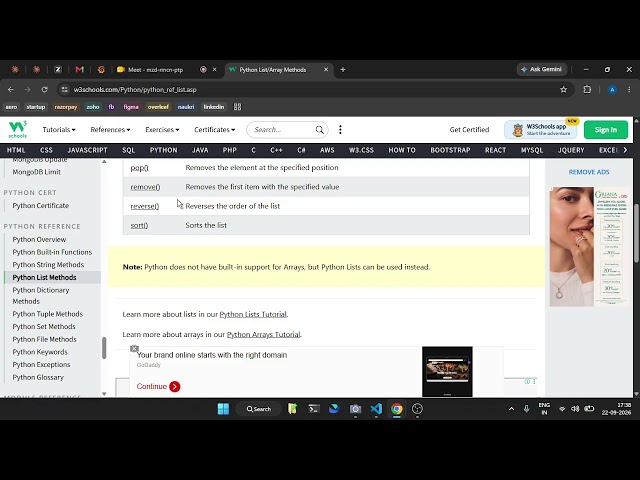Open the Python Lists Tutorial link
The height and width of the screenshot is (480, 640).
(253, 314)
